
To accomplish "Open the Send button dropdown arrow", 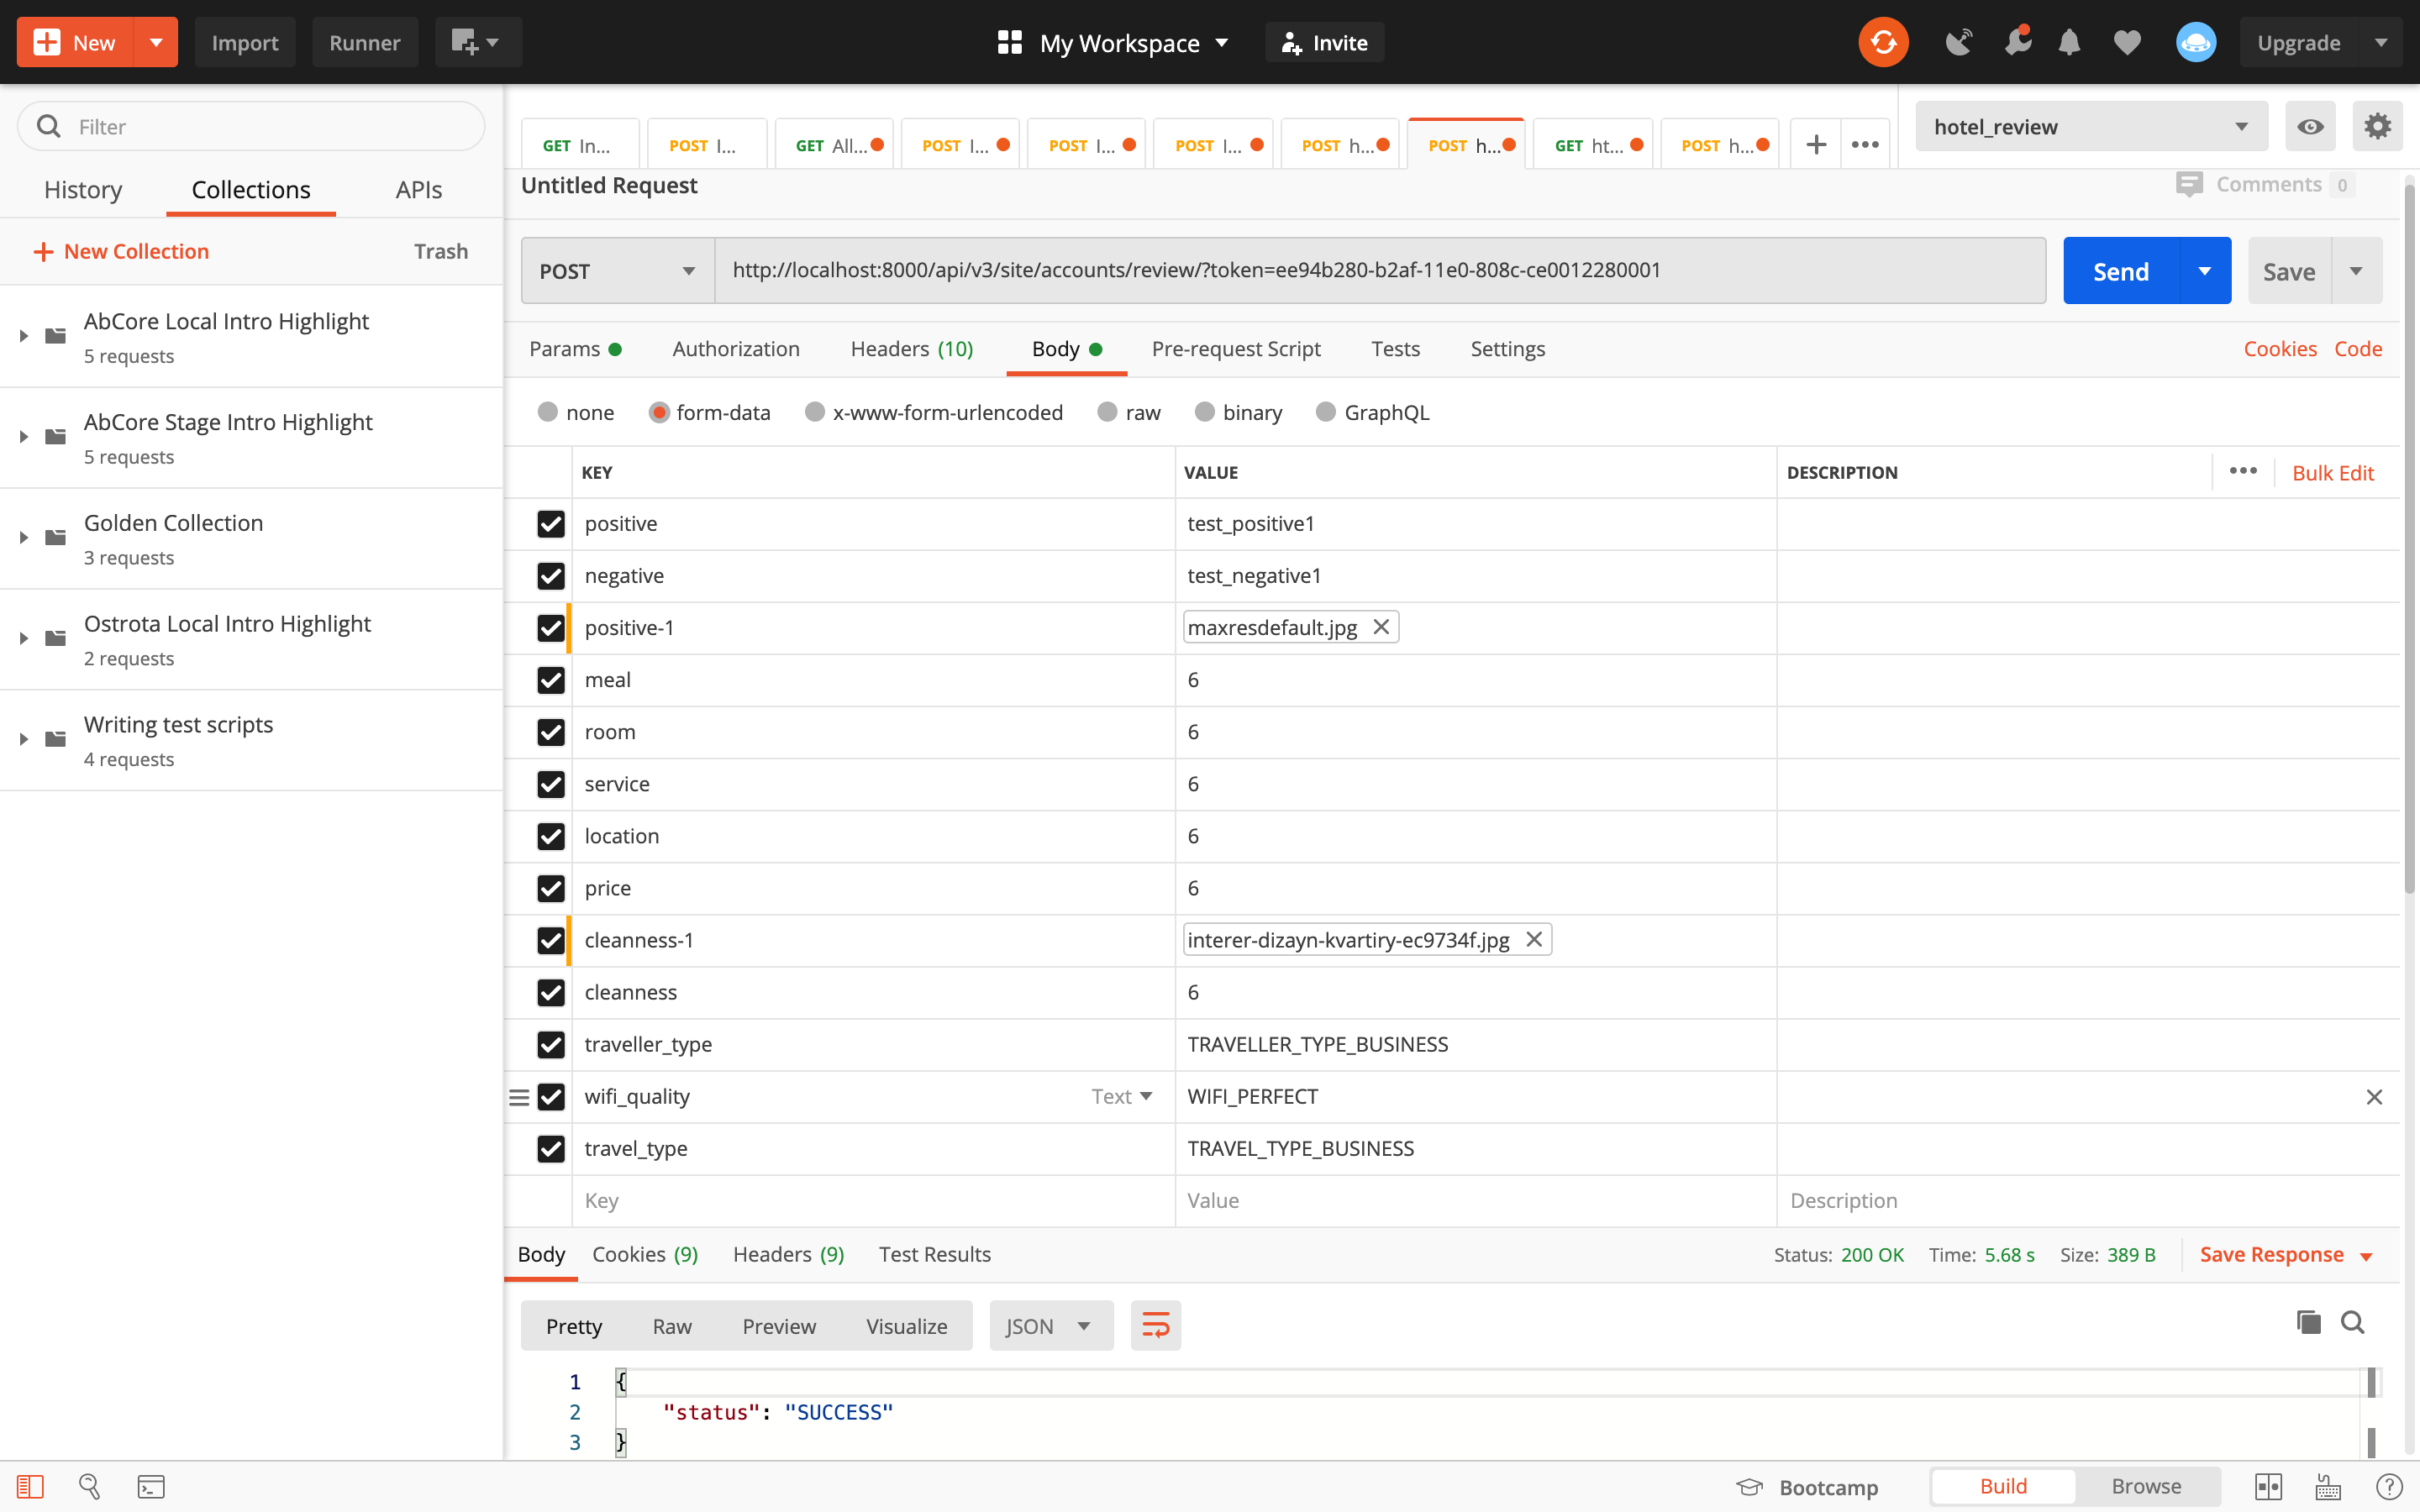I will coord(2204,271).
